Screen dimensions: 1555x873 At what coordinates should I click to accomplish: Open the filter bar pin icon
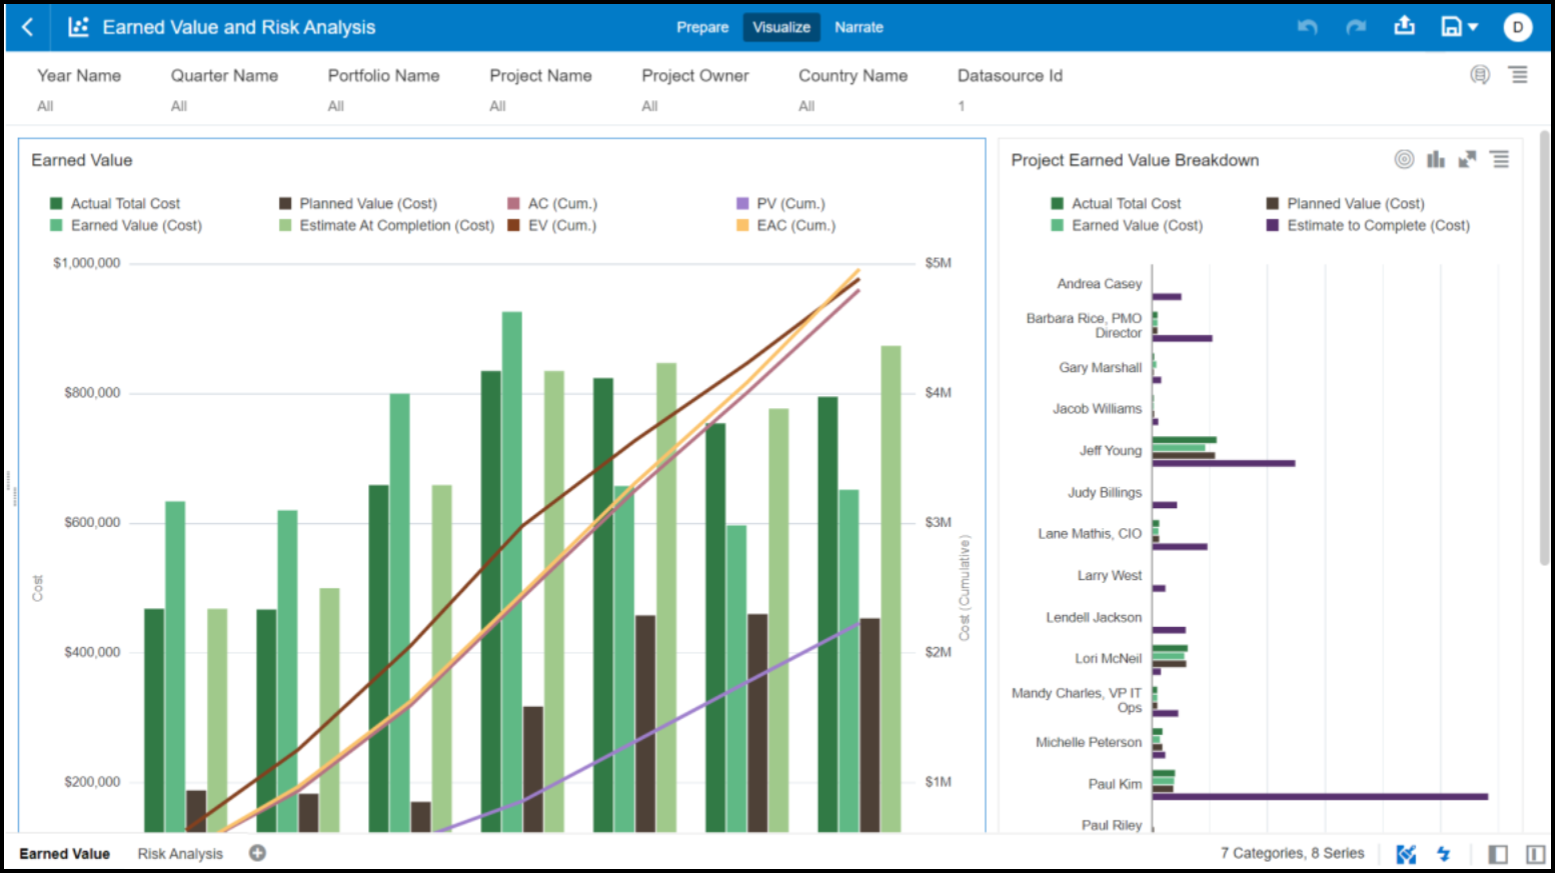pos(1480,75)
